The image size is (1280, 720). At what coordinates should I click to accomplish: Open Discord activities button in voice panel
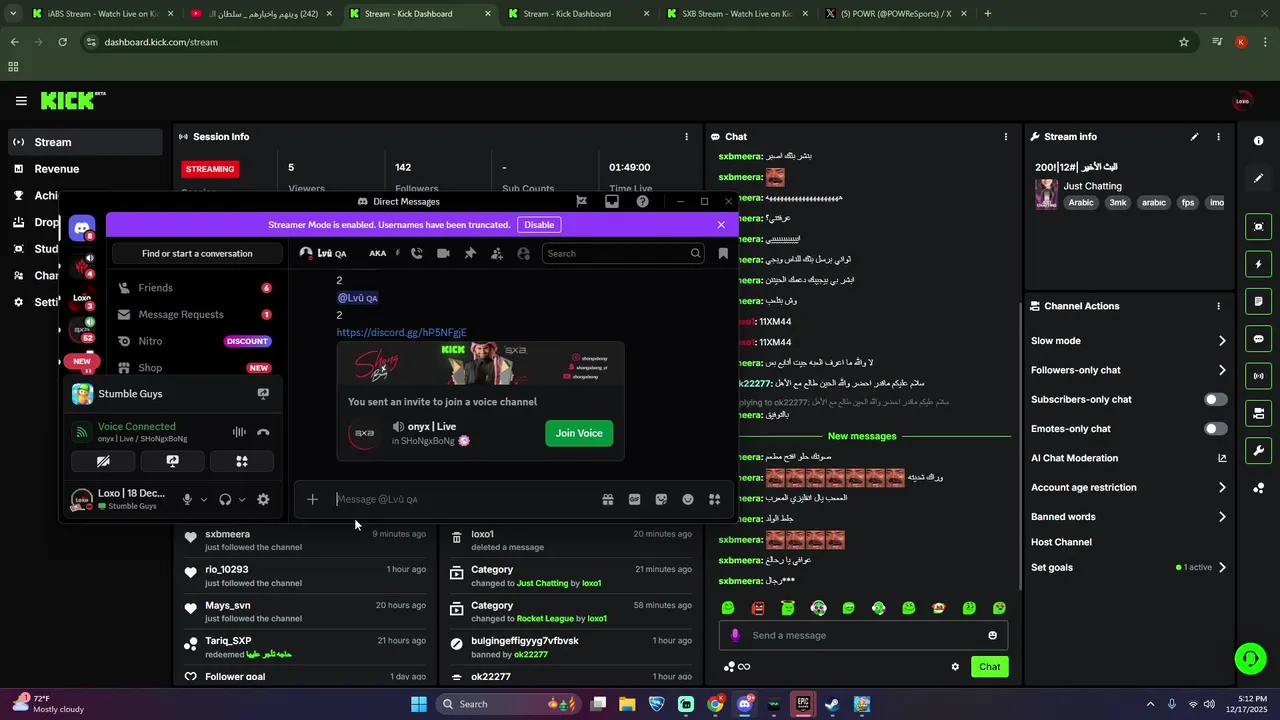(241, 461)
